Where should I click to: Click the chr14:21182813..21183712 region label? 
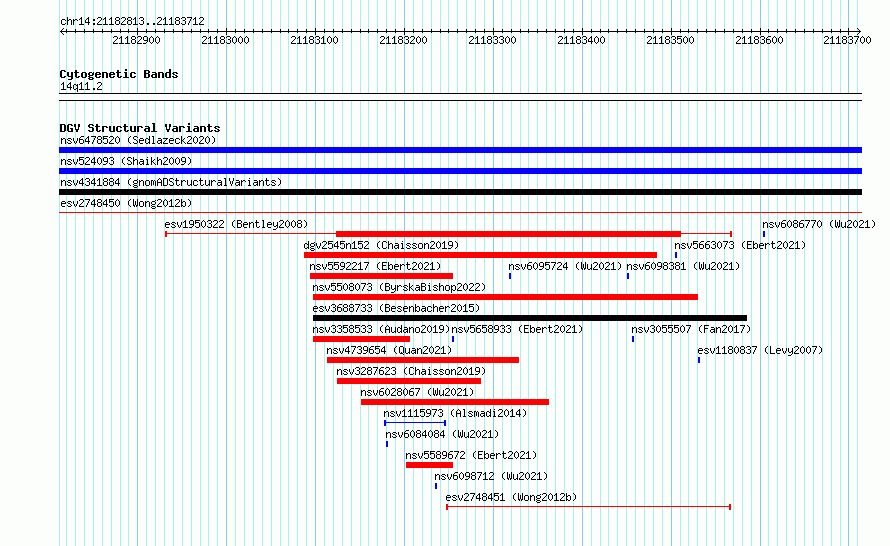(x=132, y=21)
